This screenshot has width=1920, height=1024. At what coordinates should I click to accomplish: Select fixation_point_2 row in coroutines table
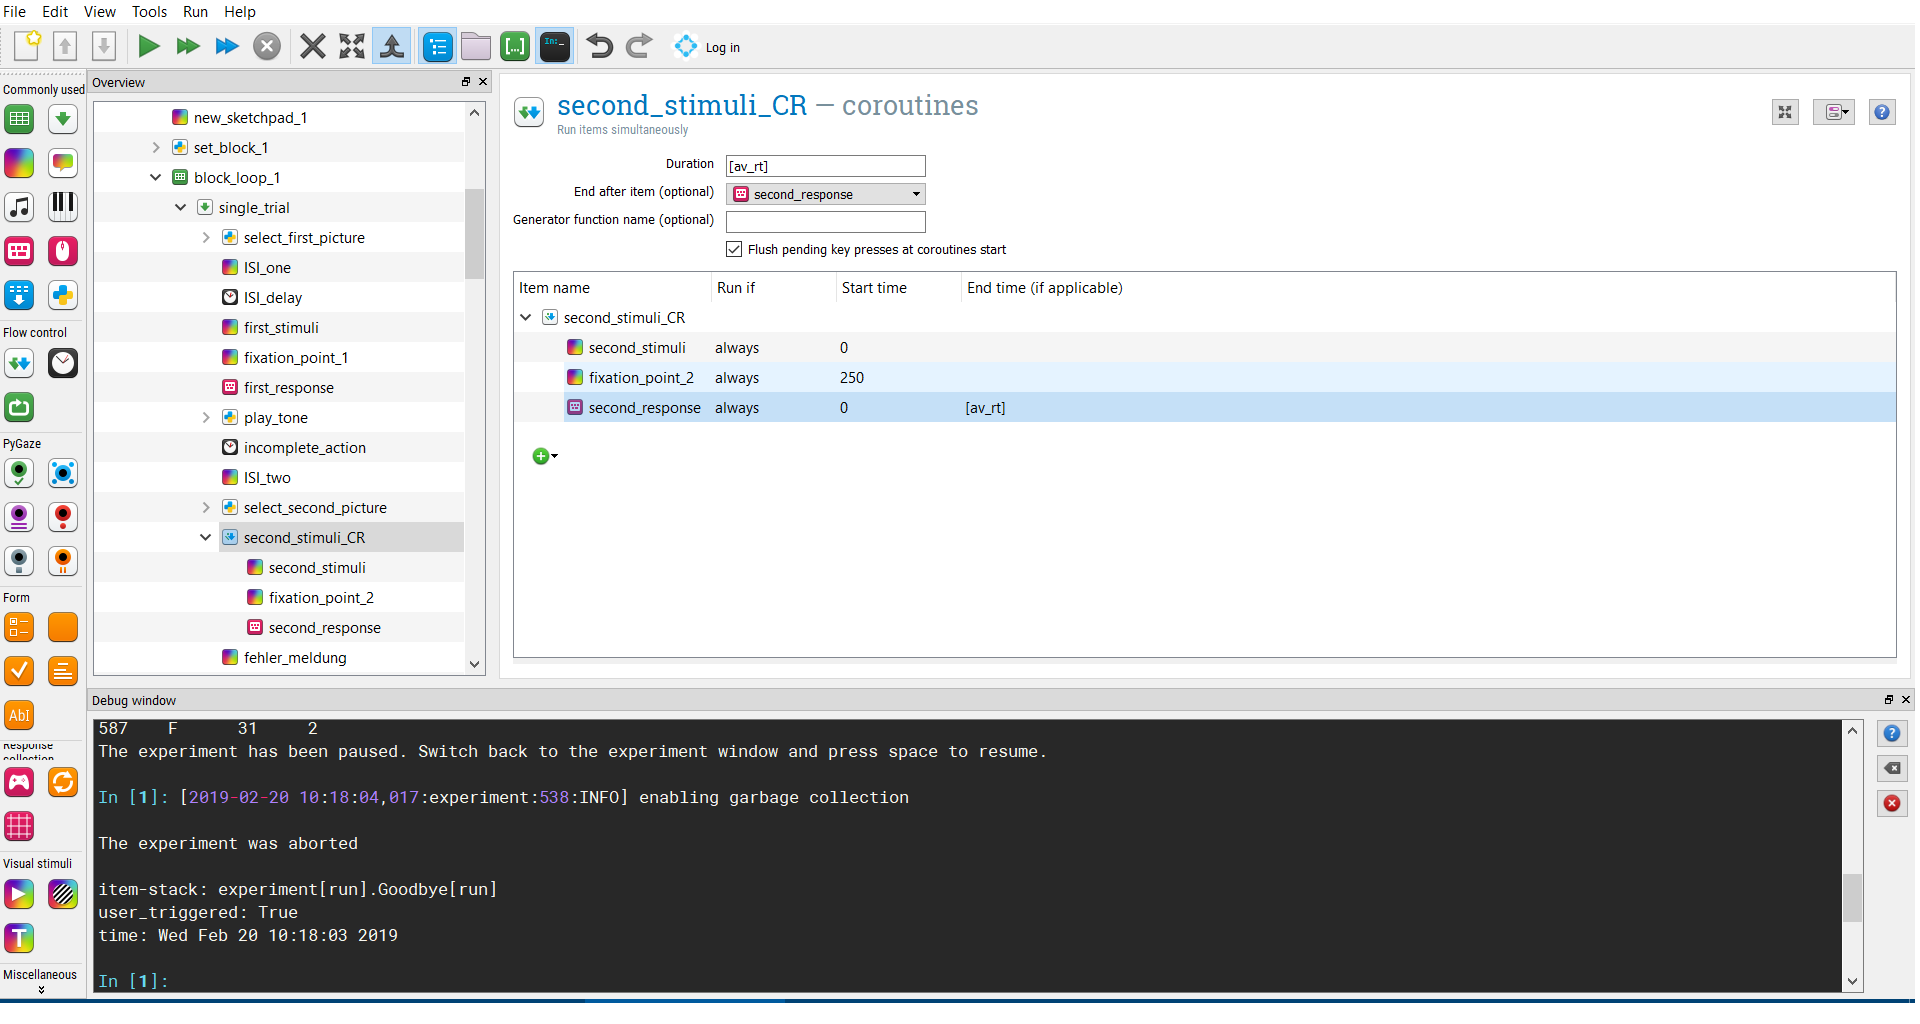pyautogui.click(x=1205, y=378)
